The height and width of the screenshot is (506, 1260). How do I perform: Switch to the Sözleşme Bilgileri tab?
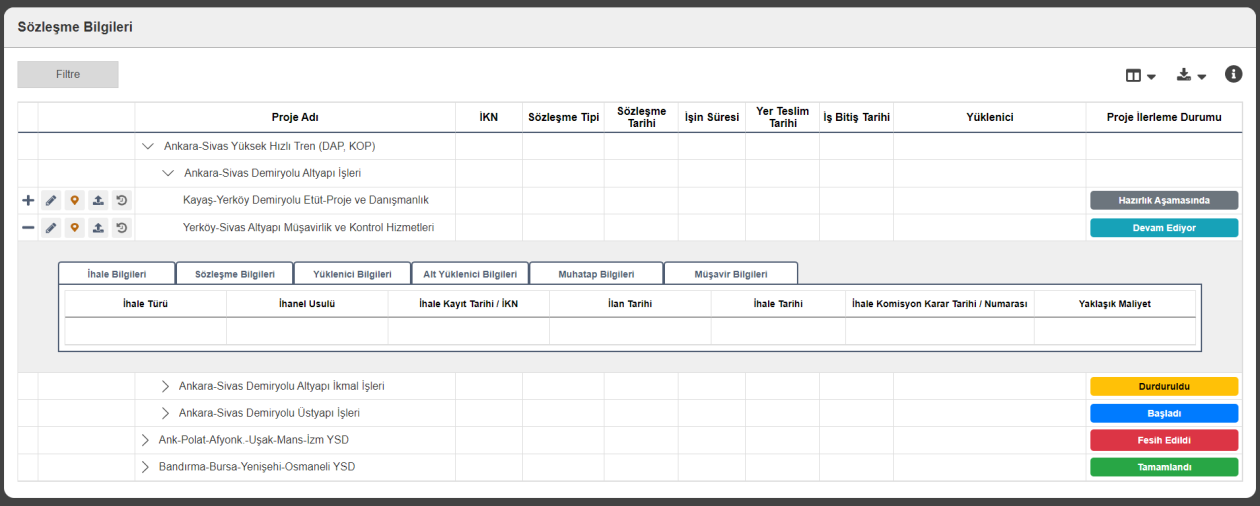point(234,274)
